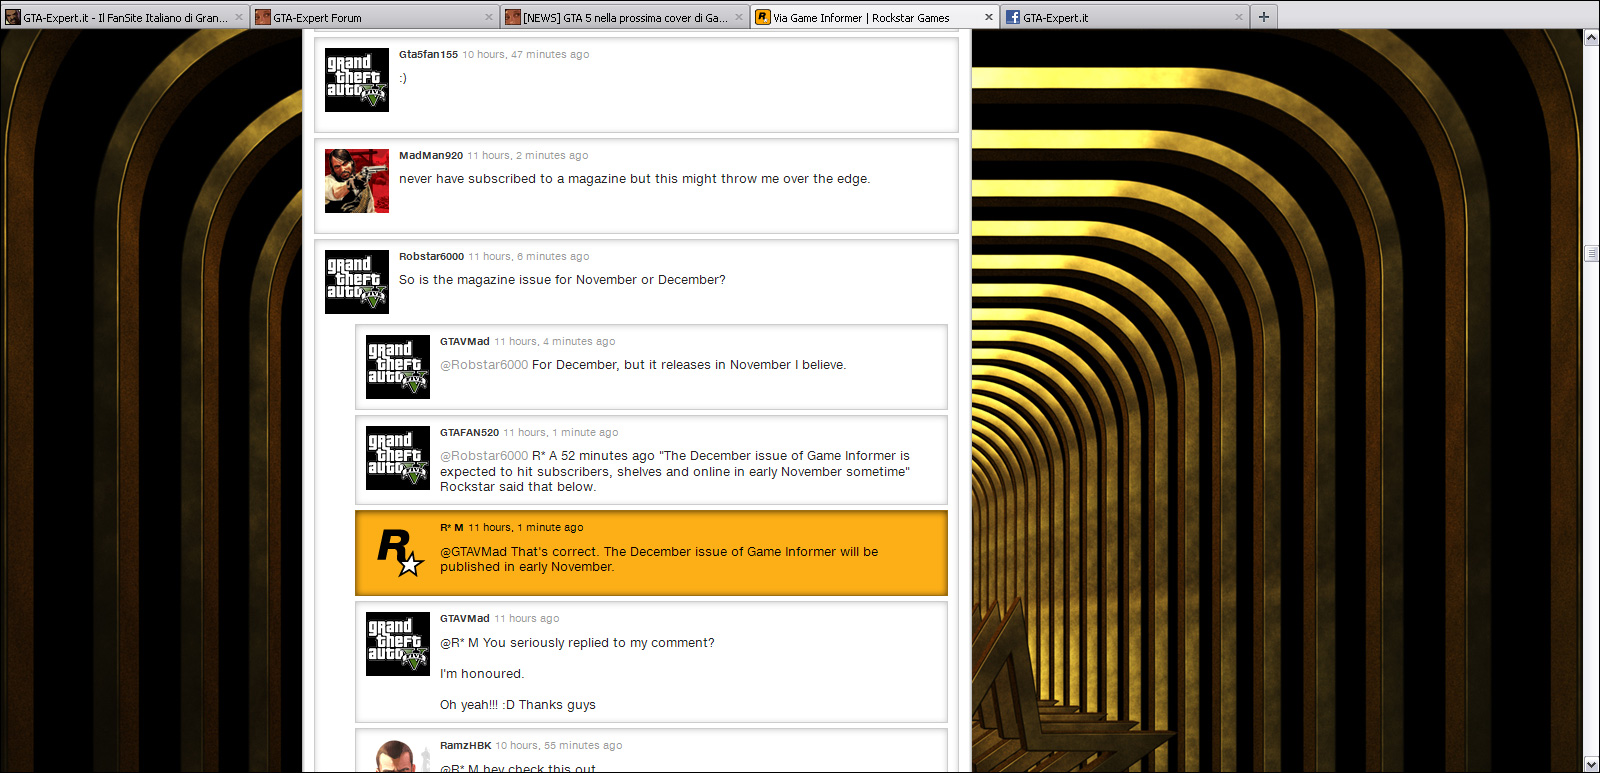Open GTAVMad username on 'For December' reply
The height and width of the screenshot is (773, 1600).
465,342
